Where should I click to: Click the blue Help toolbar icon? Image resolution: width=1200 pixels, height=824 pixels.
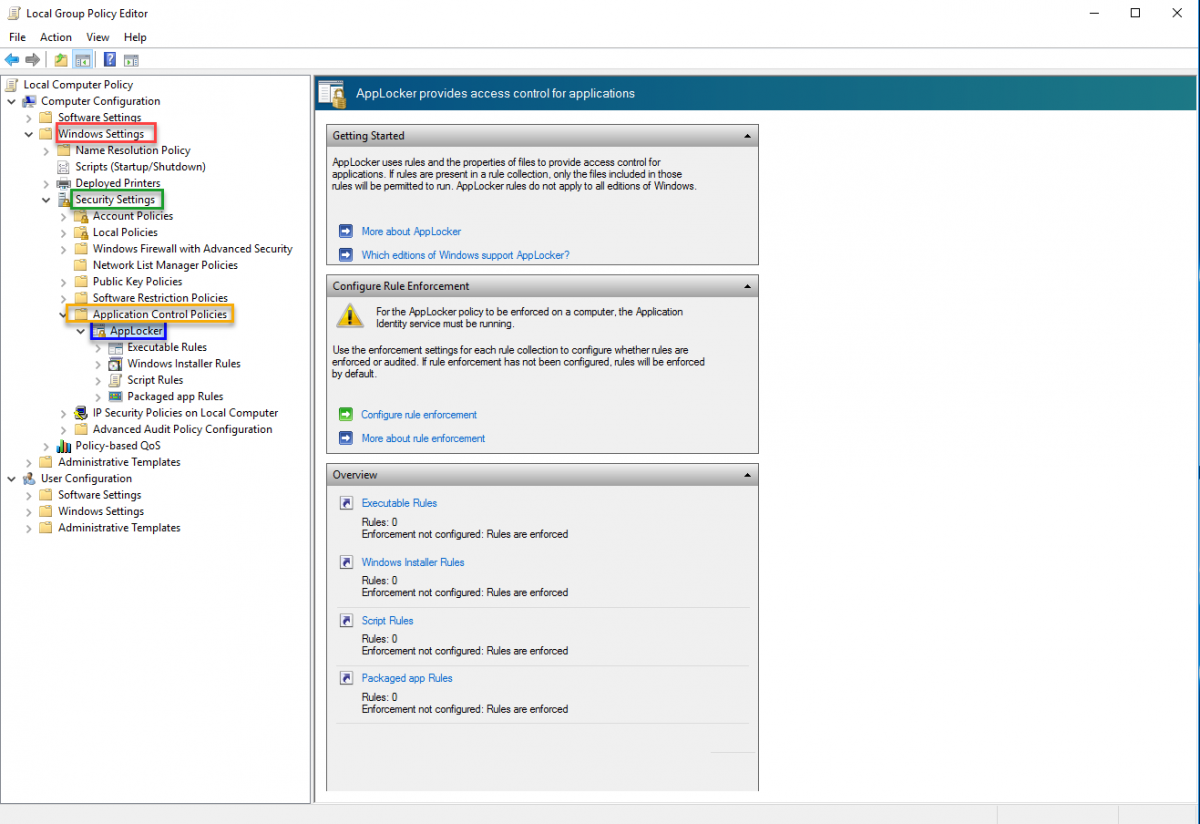click(109, 60)
